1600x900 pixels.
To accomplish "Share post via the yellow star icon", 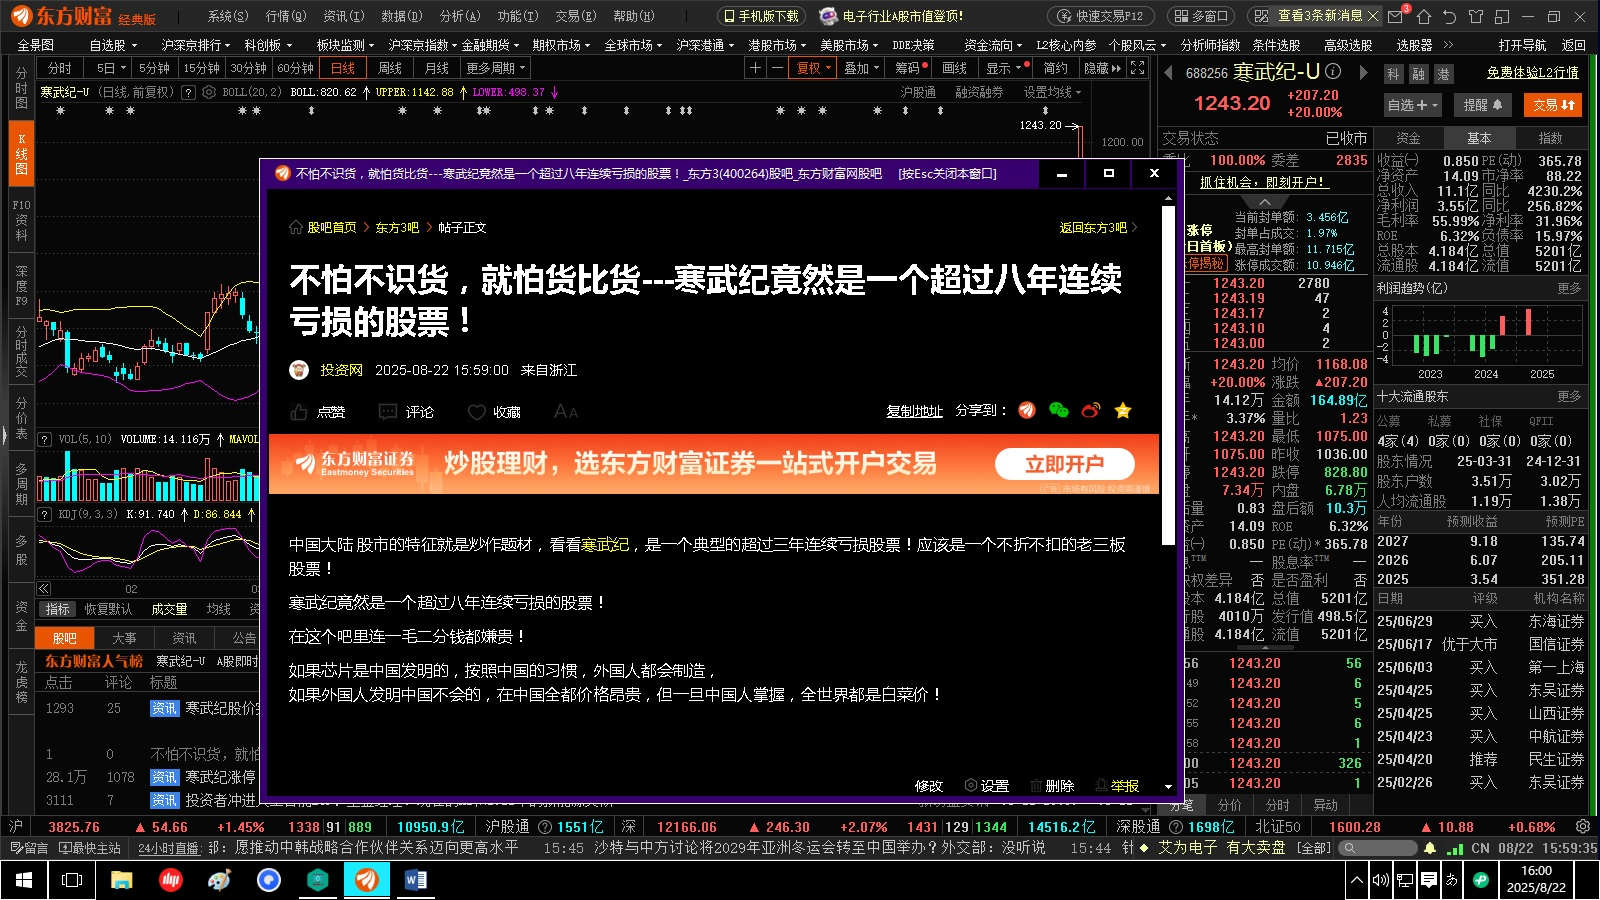I will (1123, 410).
